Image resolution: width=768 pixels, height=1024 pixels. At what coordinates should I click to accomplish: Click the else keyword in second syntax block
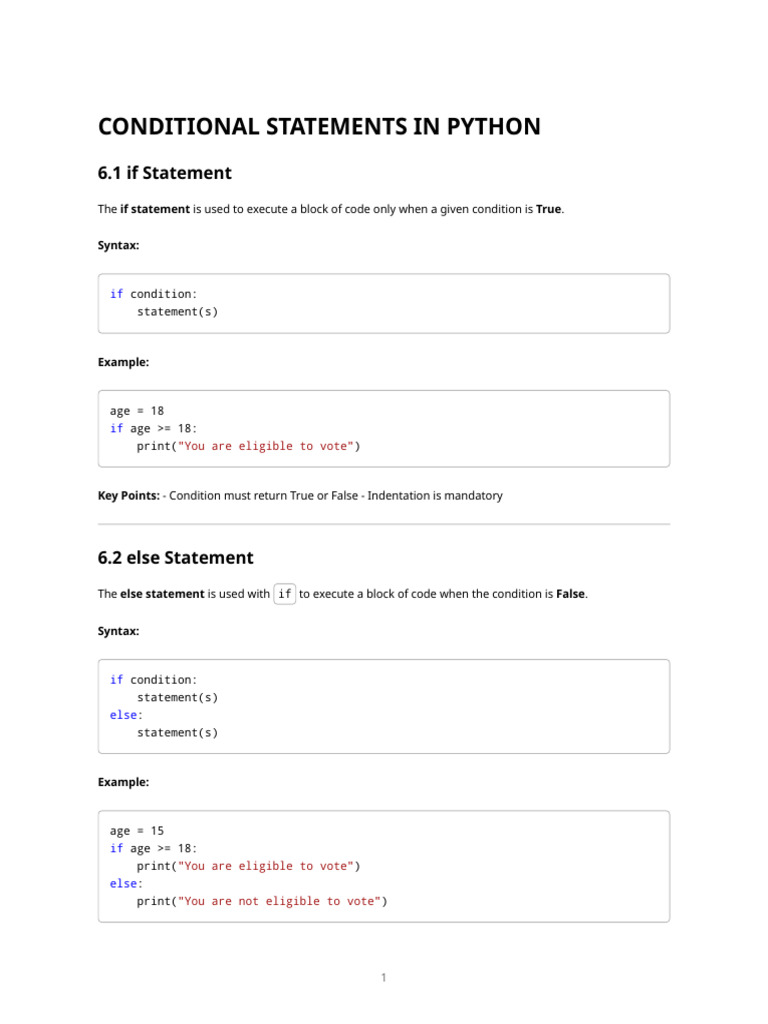[x=123, y=715]
